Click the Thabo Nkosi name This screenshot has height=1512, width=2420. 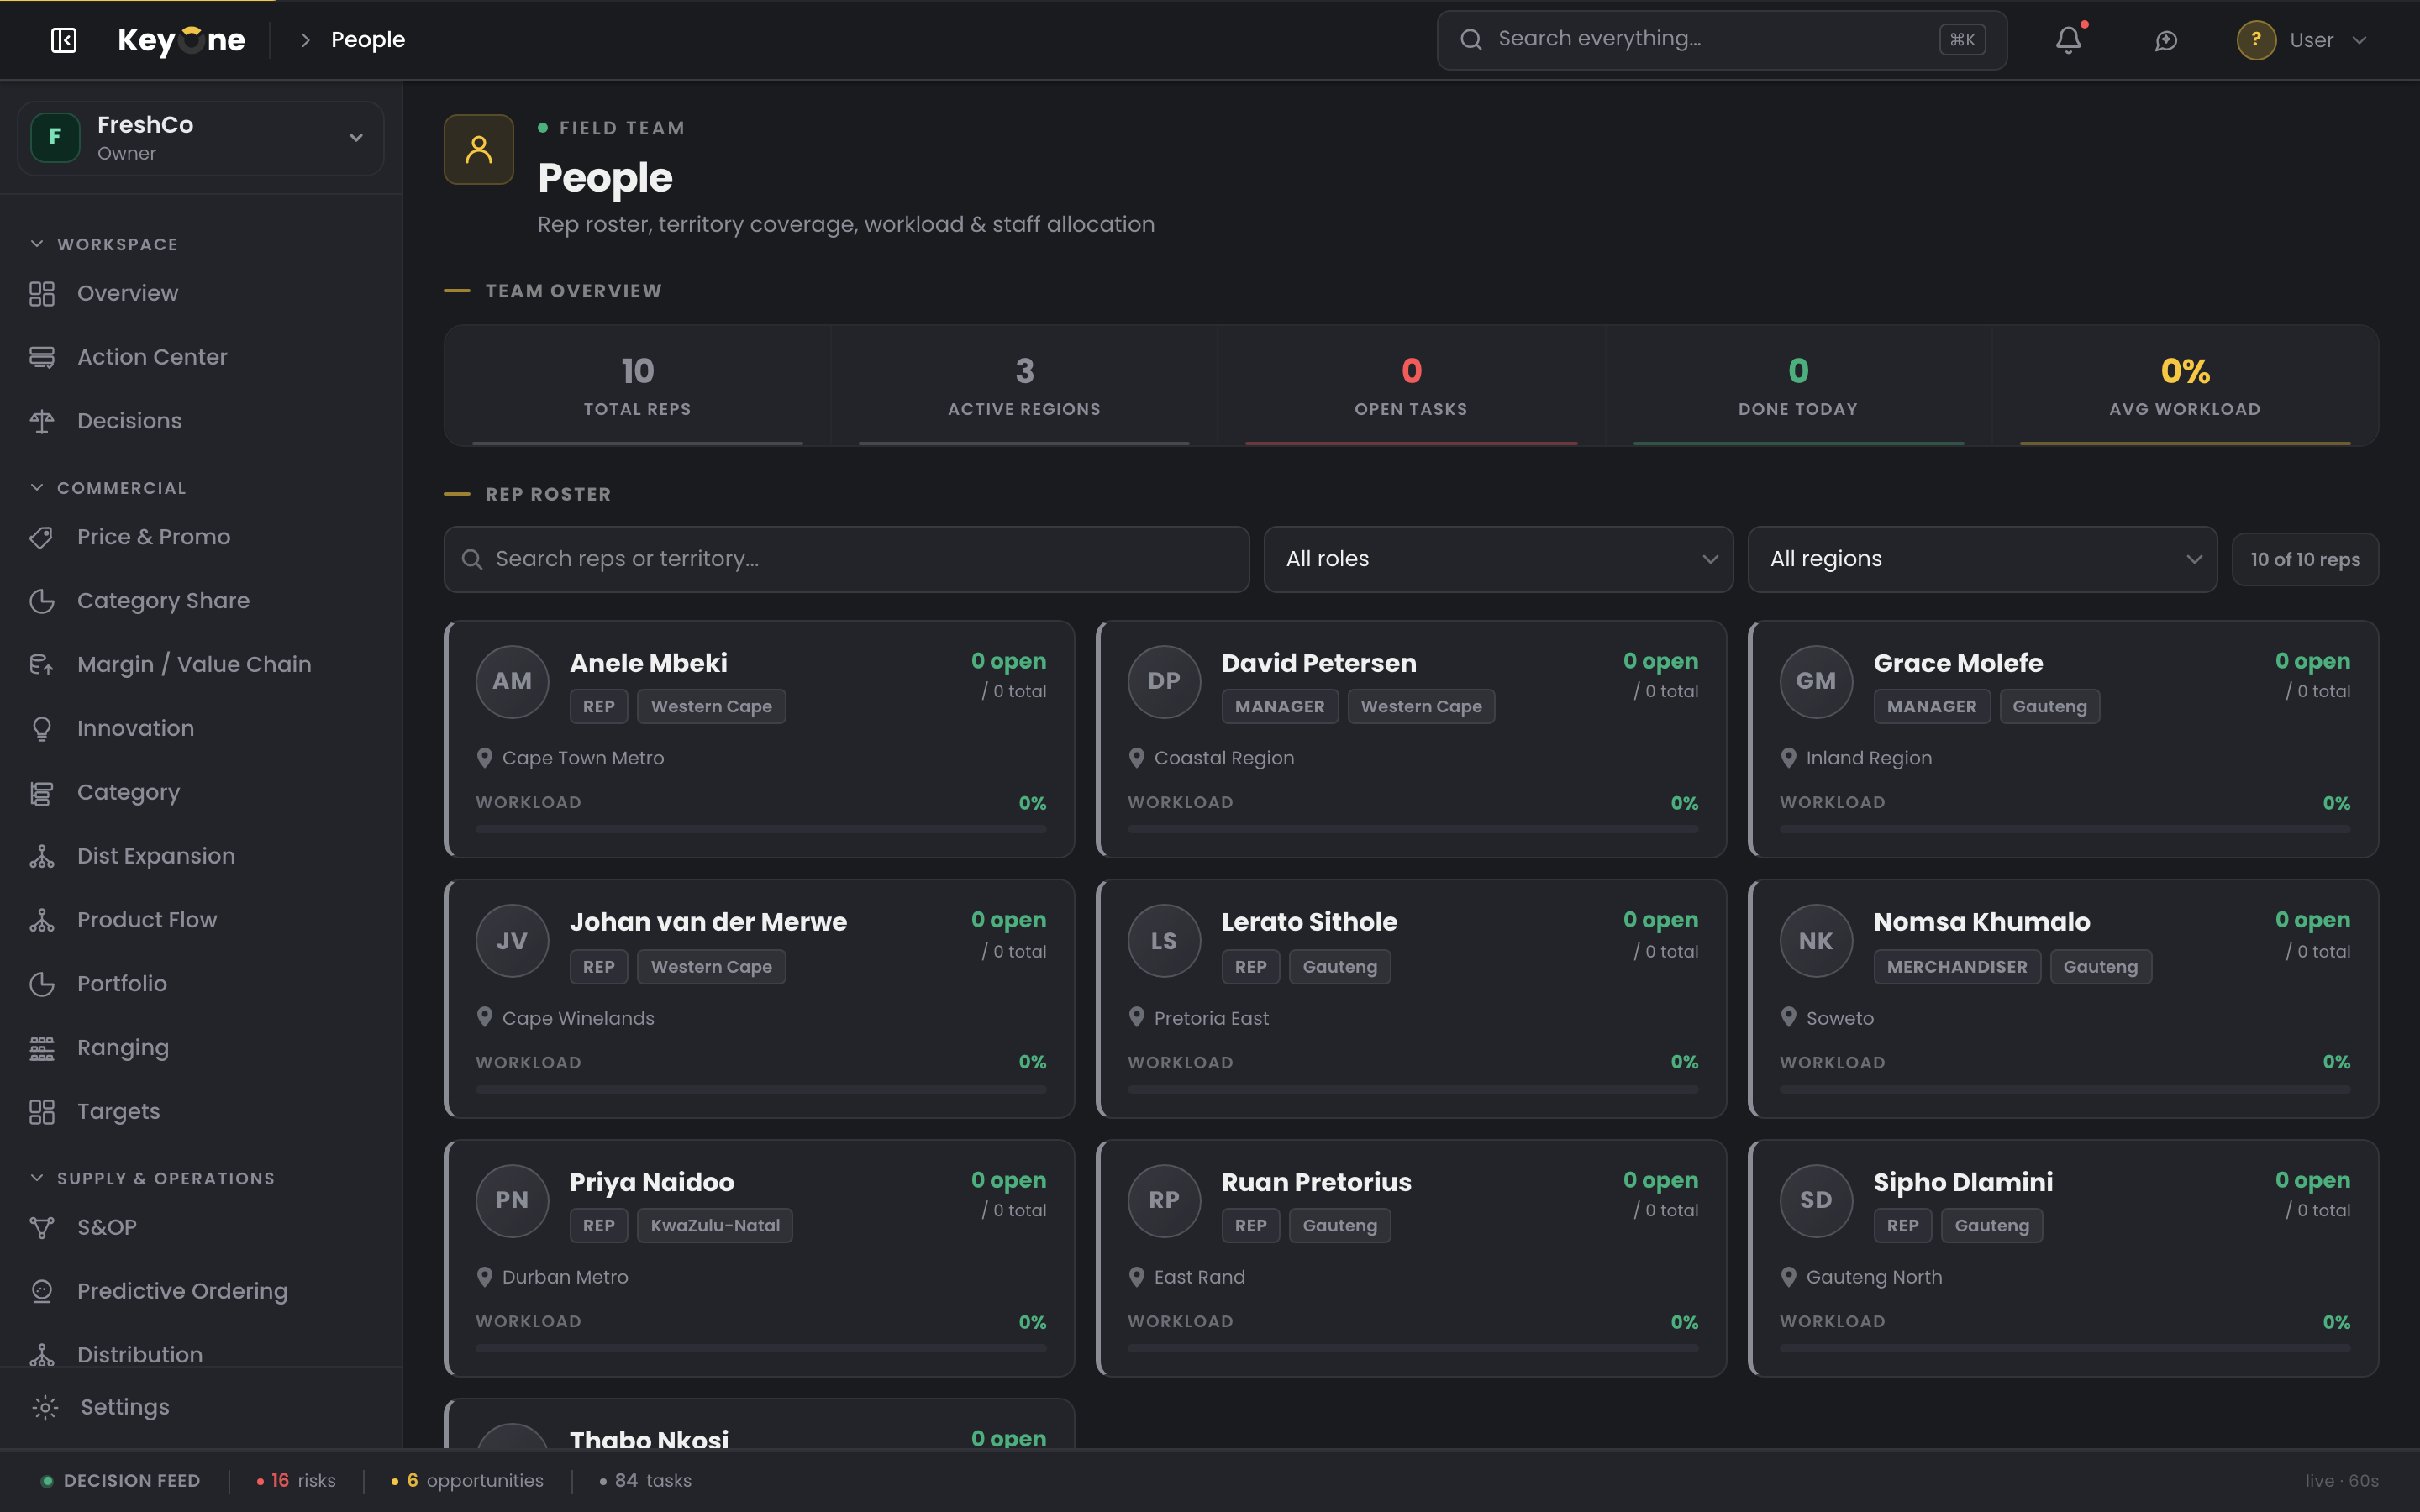tap(649, 1439)
